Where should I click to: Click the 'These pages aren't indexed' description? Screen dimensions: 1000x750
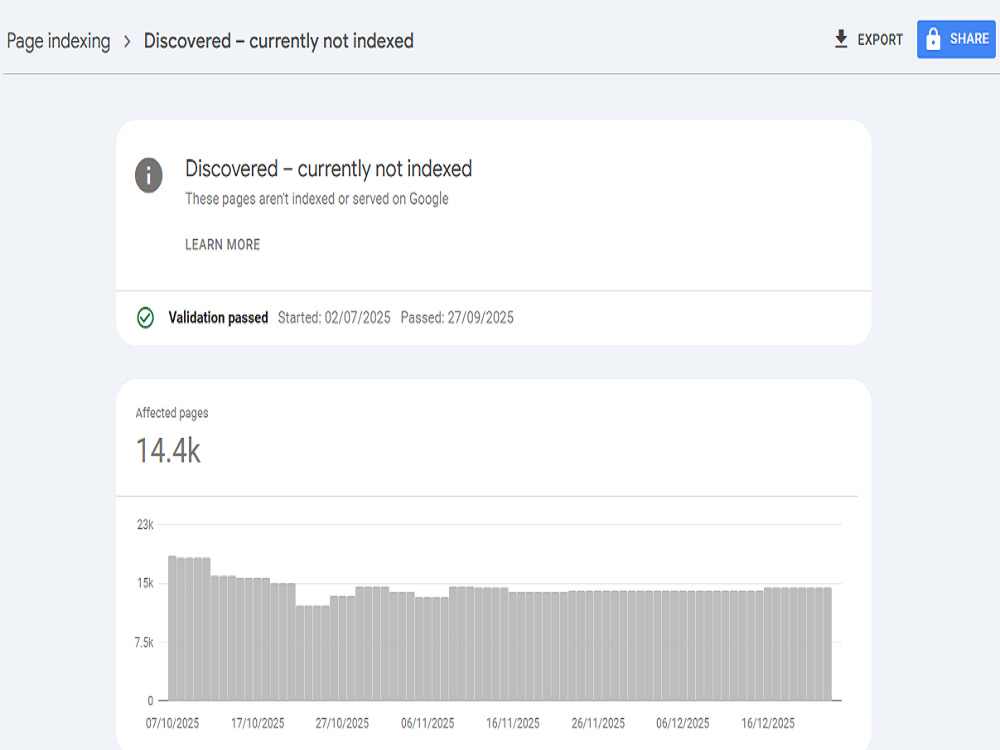(x=317, y=199)
